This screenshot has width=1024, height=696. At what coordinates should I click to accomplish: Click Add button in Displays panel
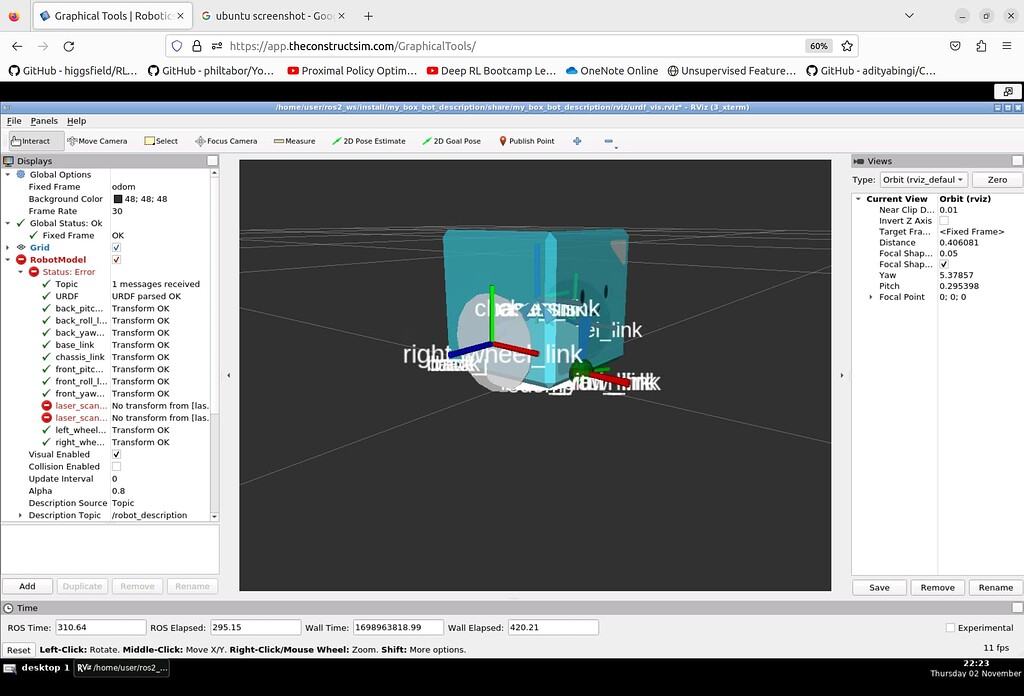tap(27, 585)
